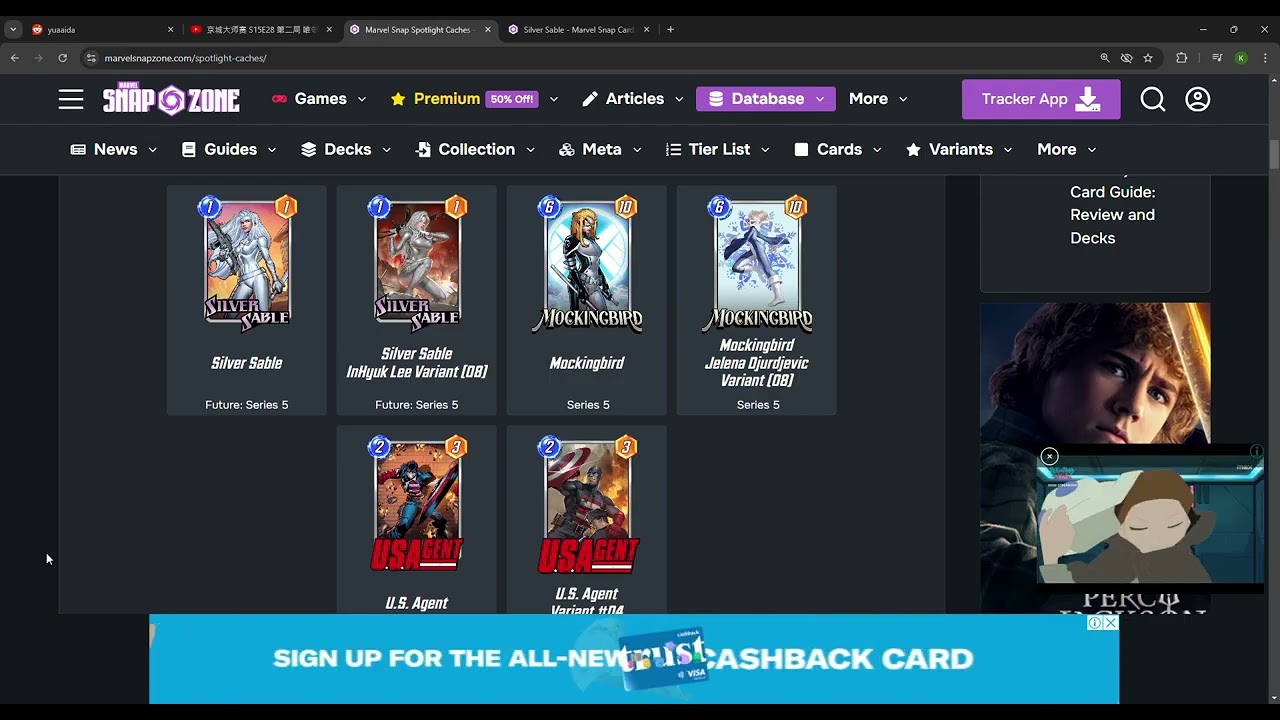Open the Chrome three-dot menu

1265,58
